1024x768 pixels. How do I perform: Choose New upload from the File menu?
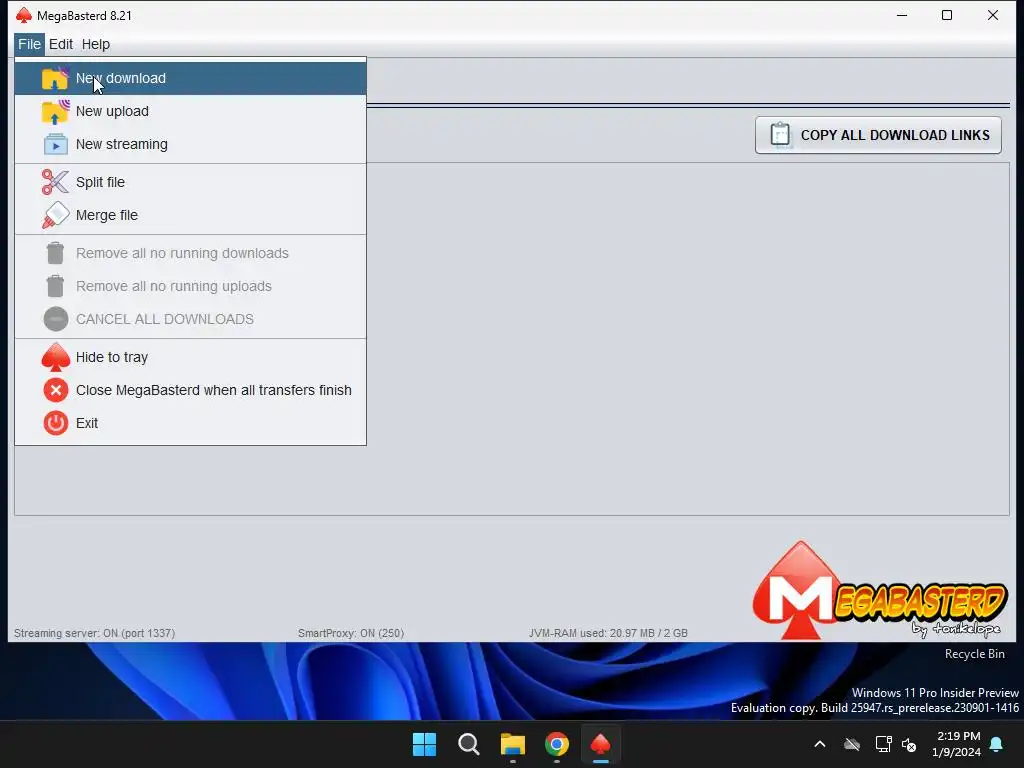(x=191, y=111)
